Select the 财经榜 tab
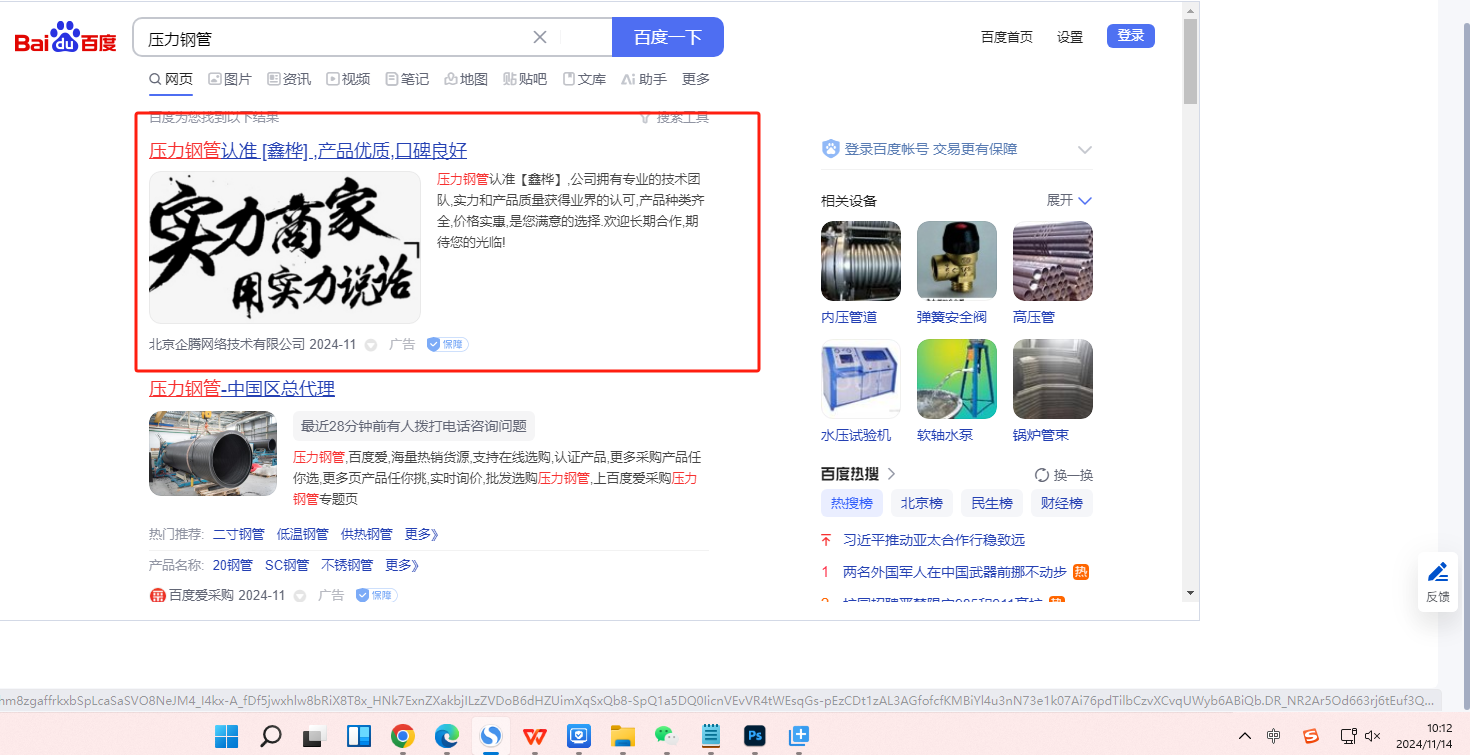This screenshot has height=755, width=1470. [x=1062, y=503]
